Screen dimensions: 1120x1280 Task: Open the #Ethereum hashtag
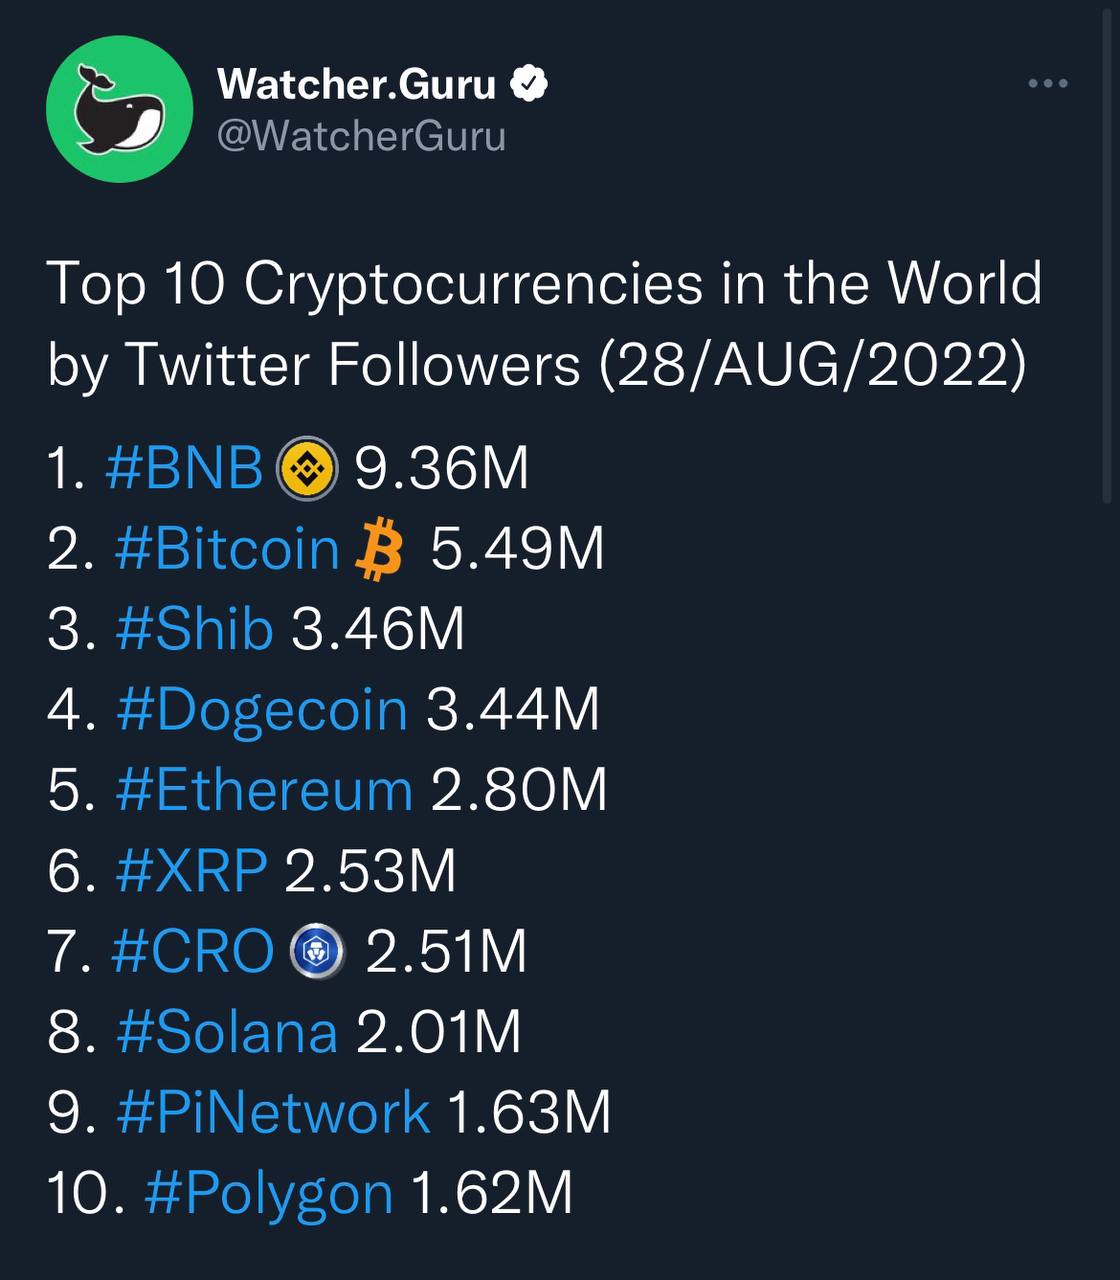pyautogui.click(x=264, y=790)
